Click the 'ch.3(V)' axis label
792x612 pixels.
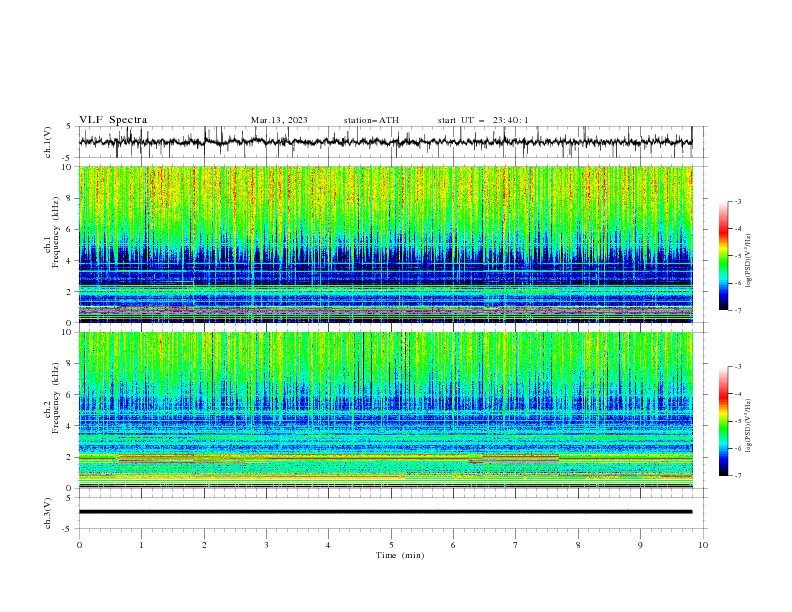tap(47, 513)
